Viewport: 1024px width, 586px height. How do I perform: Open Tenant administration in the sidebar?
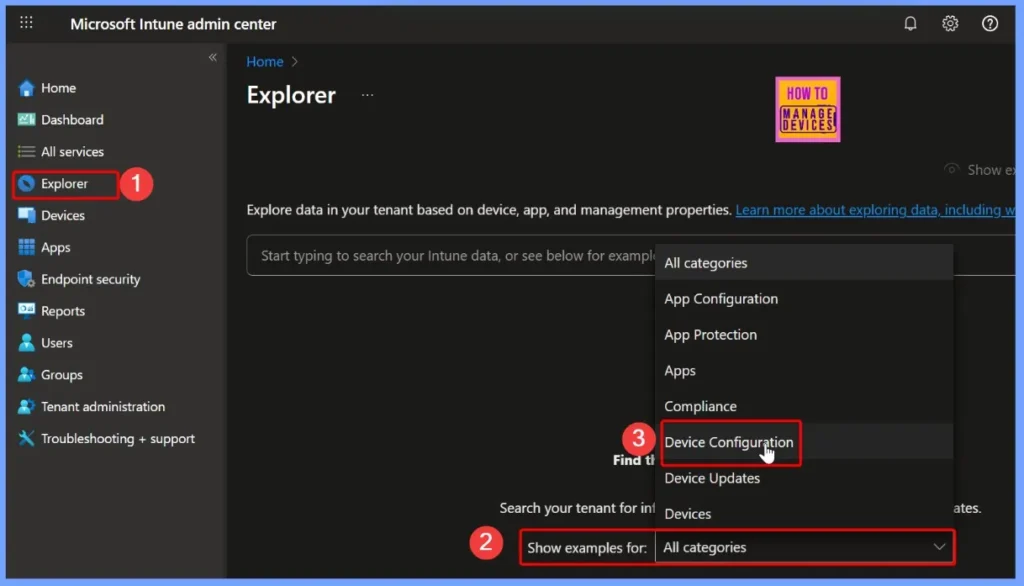coord(103,406)
